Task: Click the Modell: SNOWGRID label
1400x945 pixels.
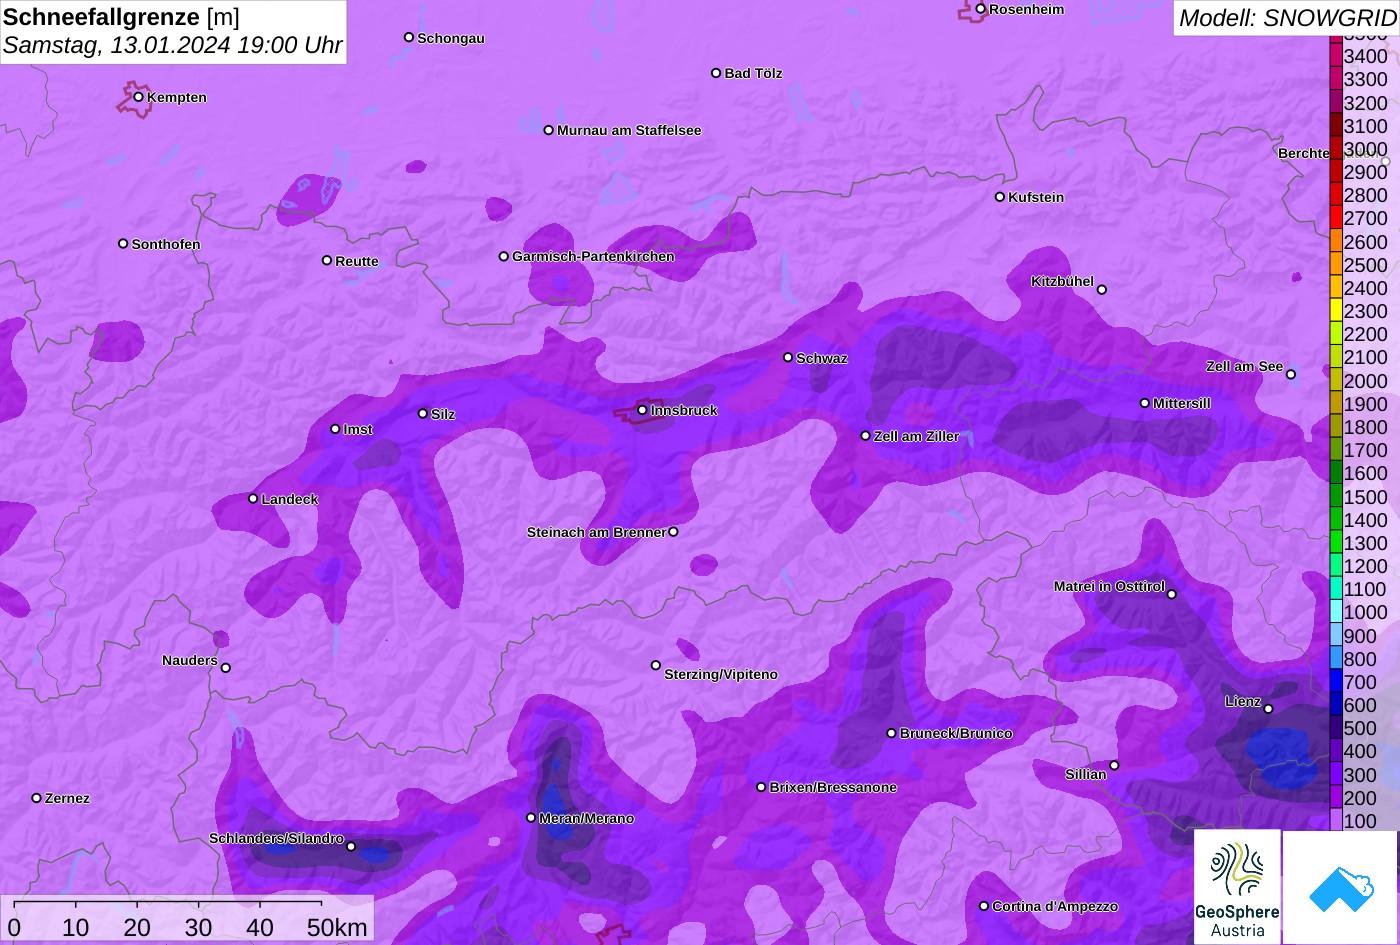Action: [x=1287, y=17]
